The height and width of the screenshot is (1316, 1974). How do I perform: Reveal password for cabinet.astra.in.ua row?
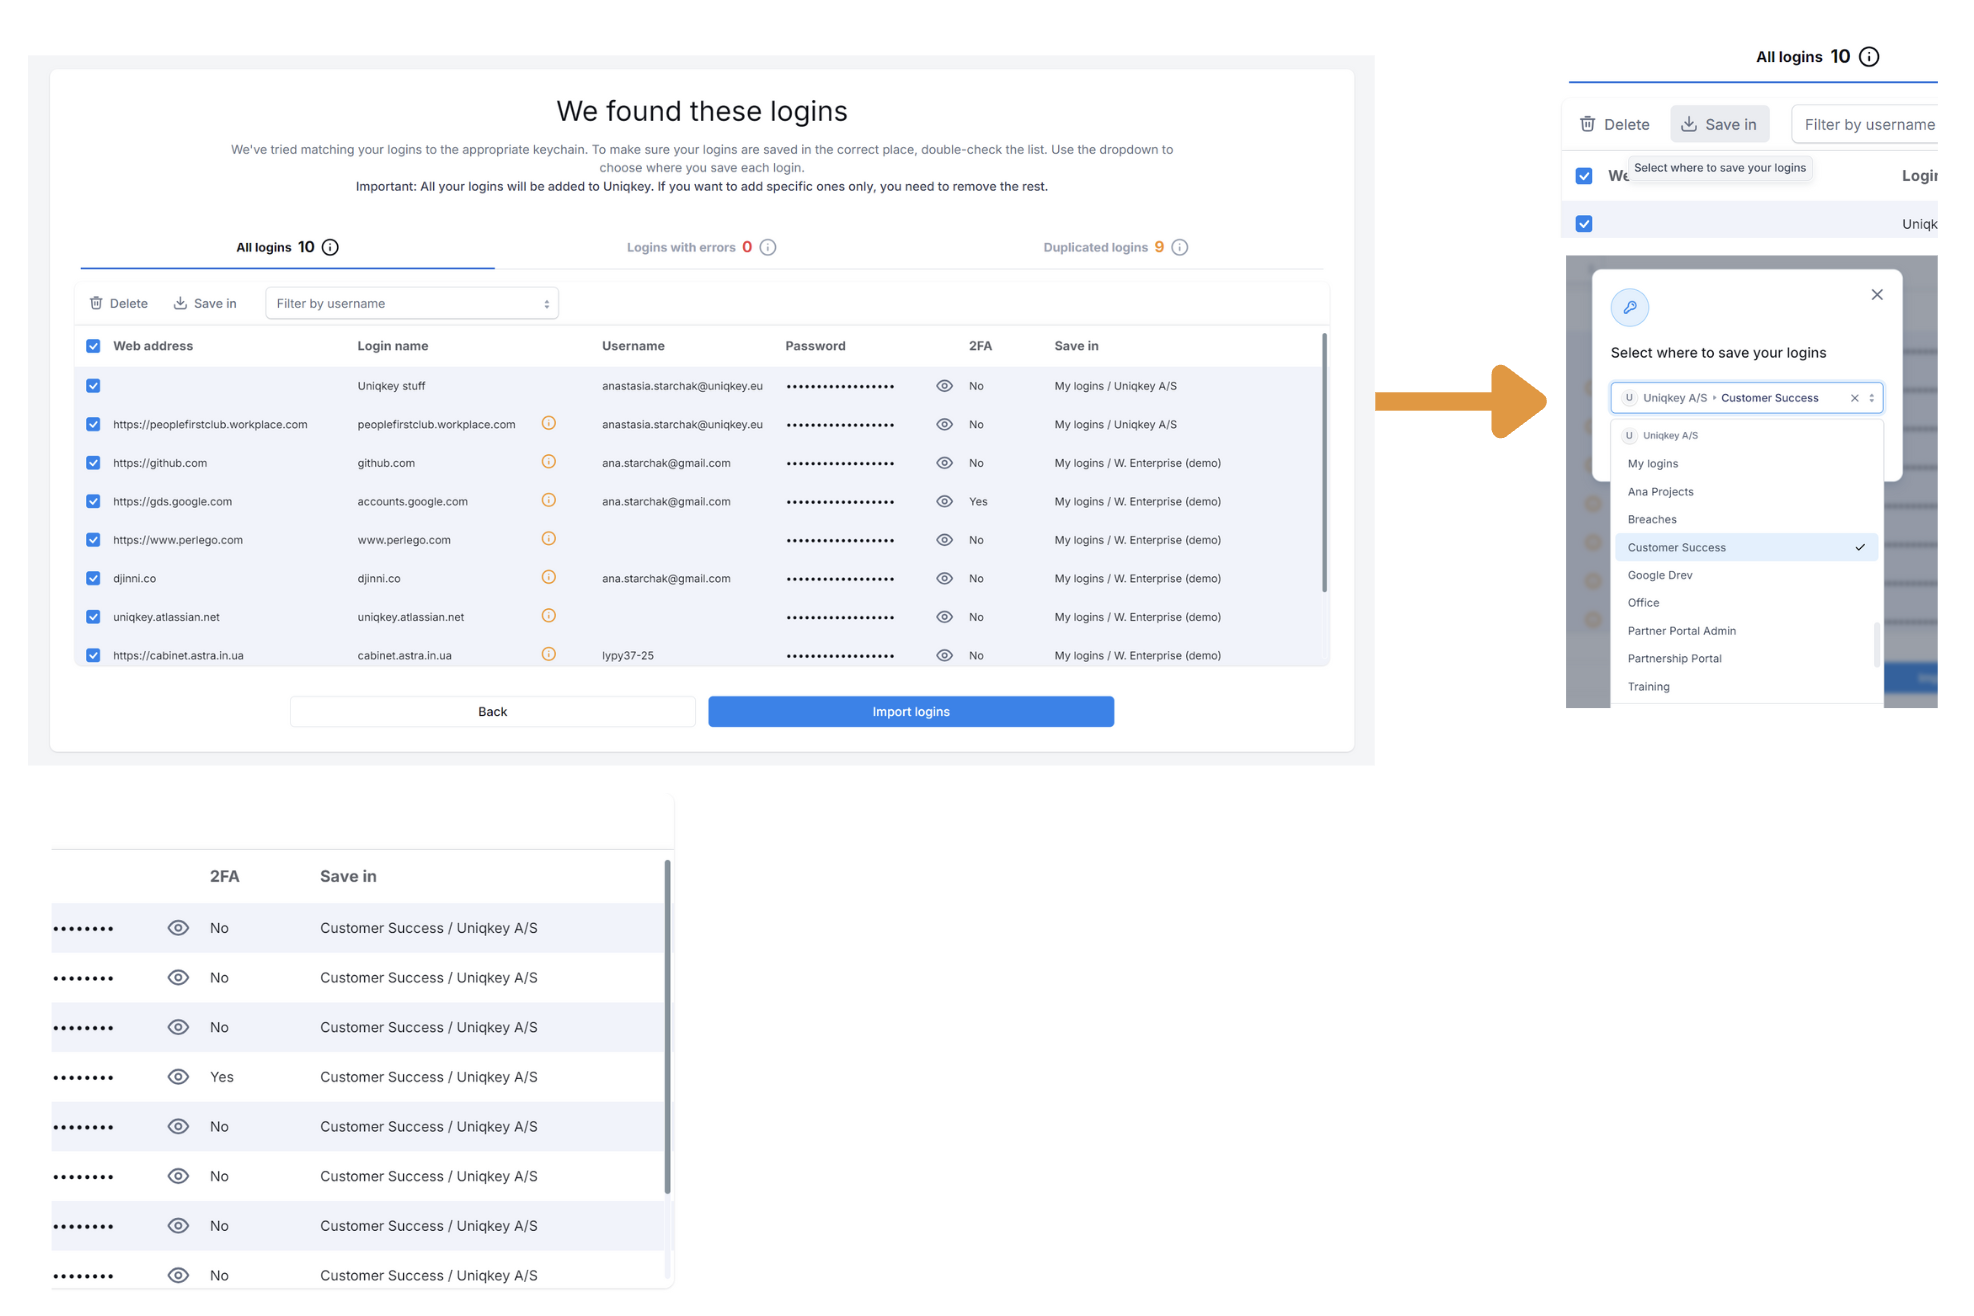pyautogui.click(x=944, y=655)
